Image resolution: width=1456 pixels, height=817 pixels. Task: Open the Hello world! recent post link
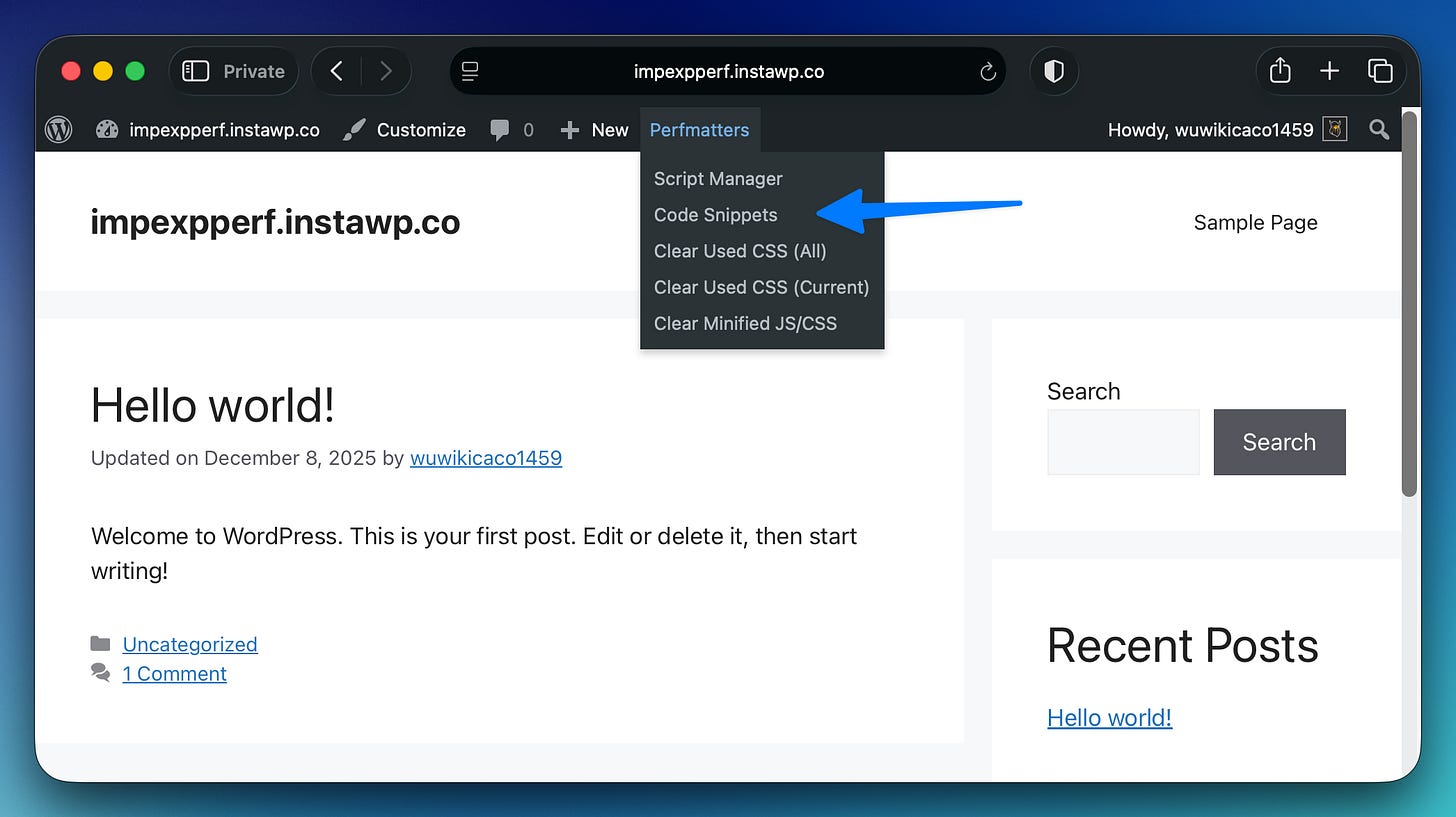1109,717
